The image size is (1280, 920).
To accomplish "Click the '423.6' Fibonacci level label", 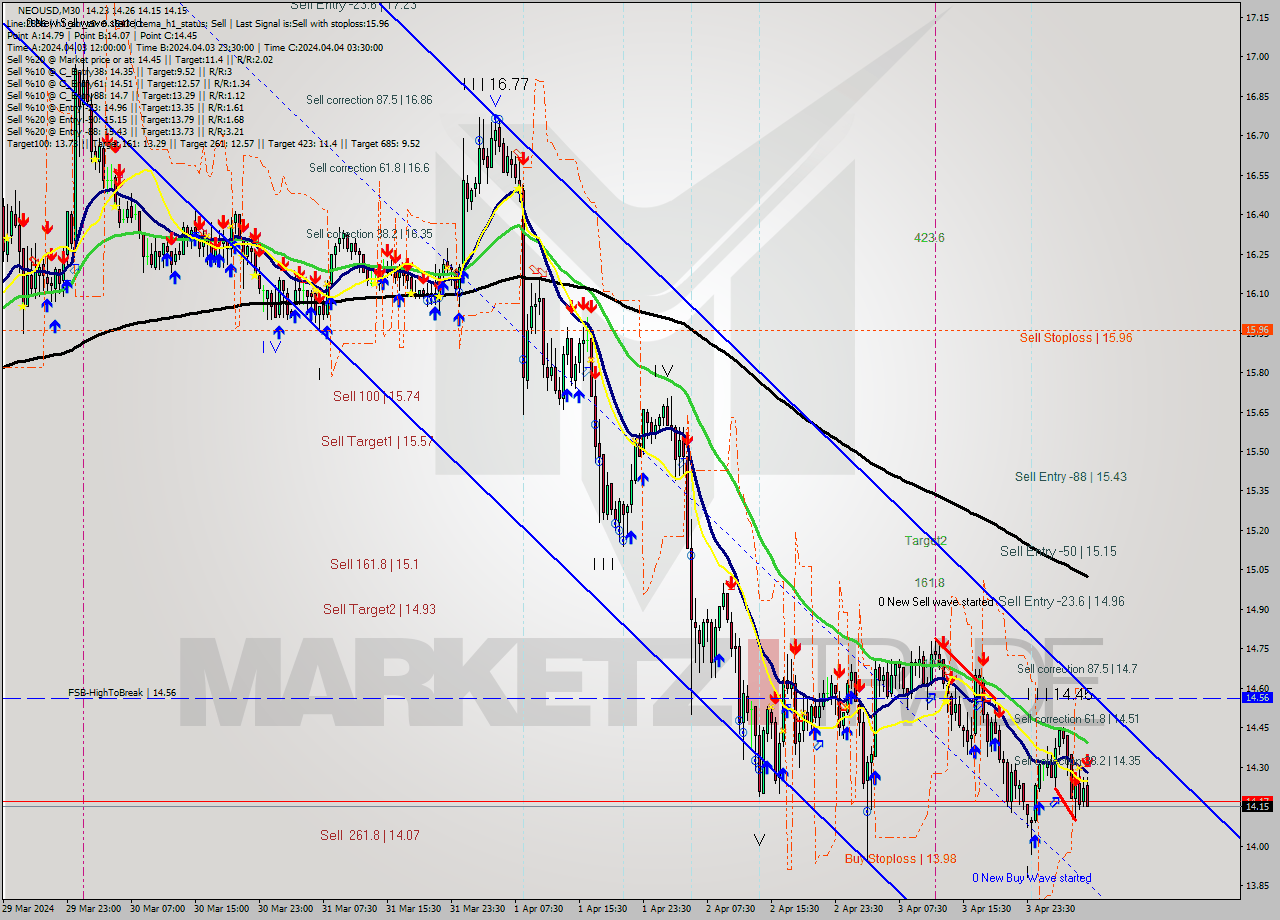I will [929, 238].
